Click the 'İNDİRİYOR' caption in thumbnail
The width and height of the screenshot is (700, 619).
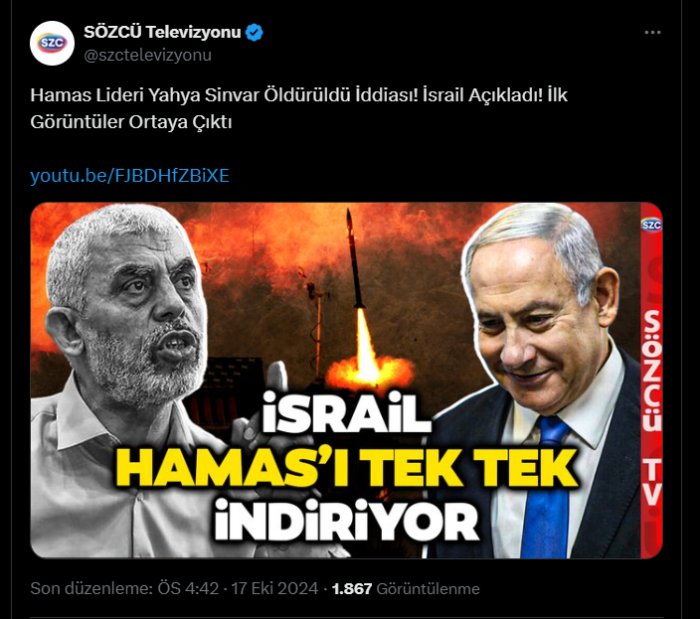(x=346, y=520)
